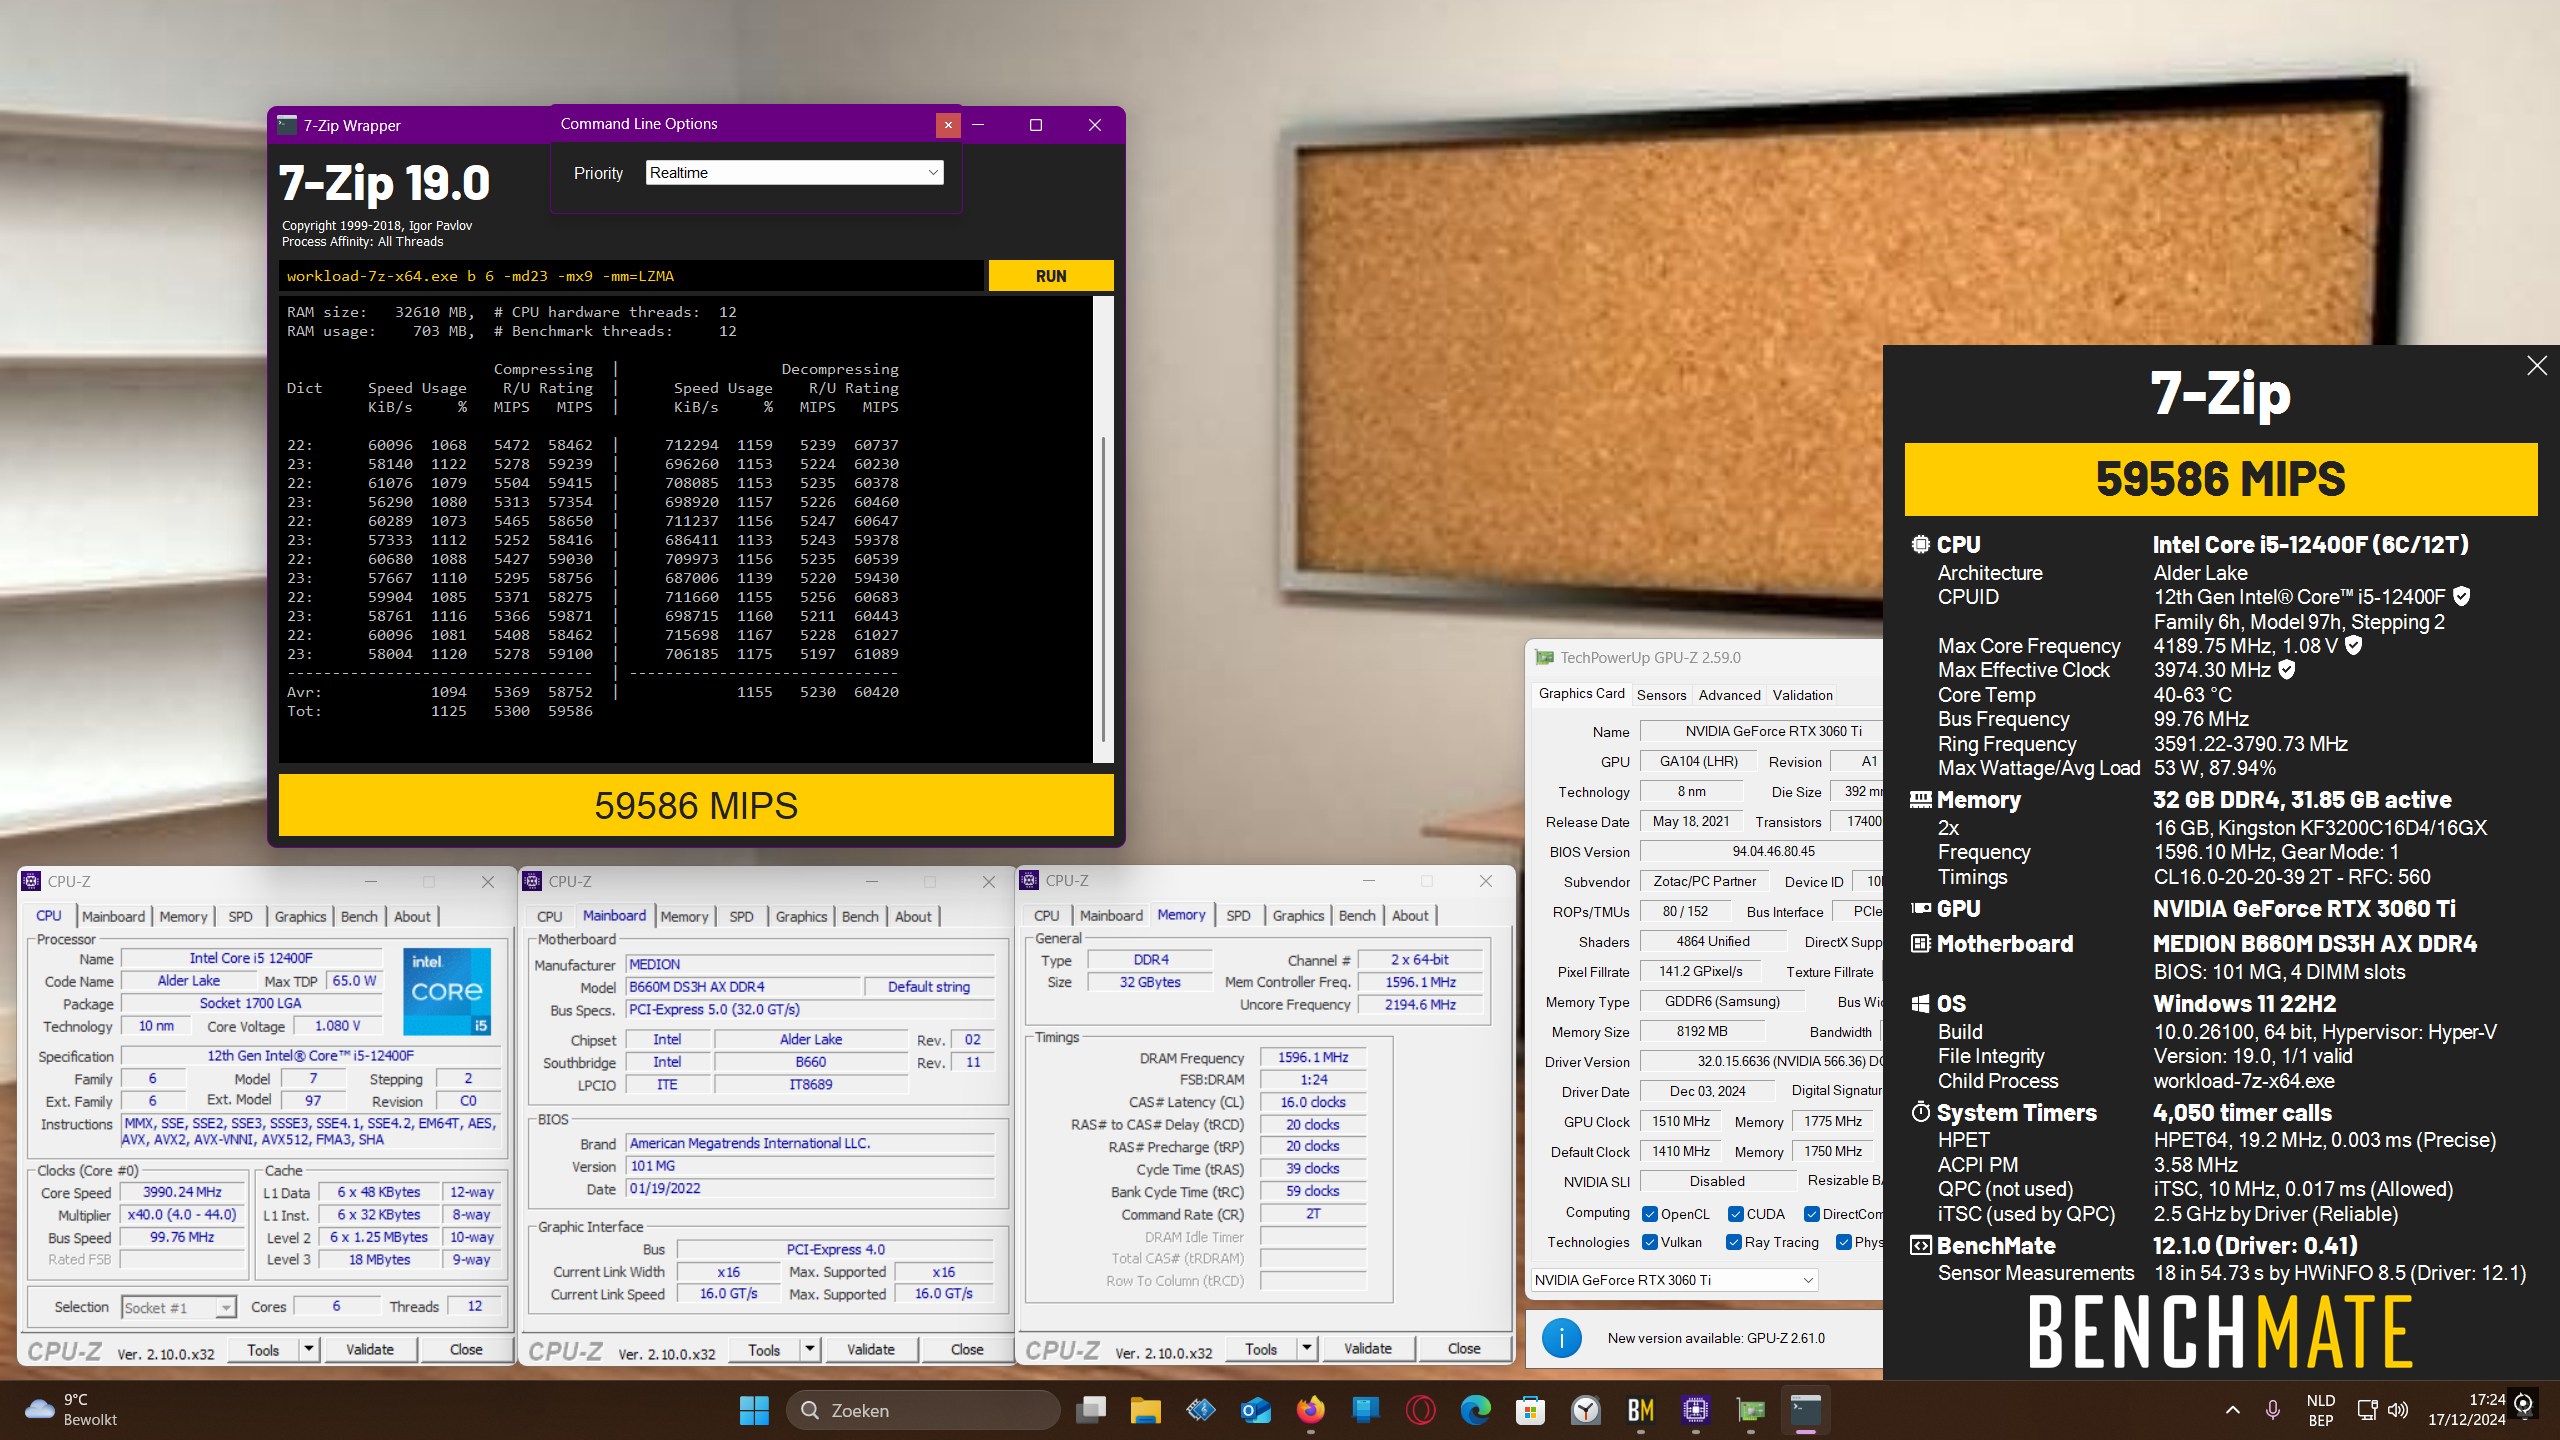Click the verified shield next to CPUID

click(x=2462, y=597)
